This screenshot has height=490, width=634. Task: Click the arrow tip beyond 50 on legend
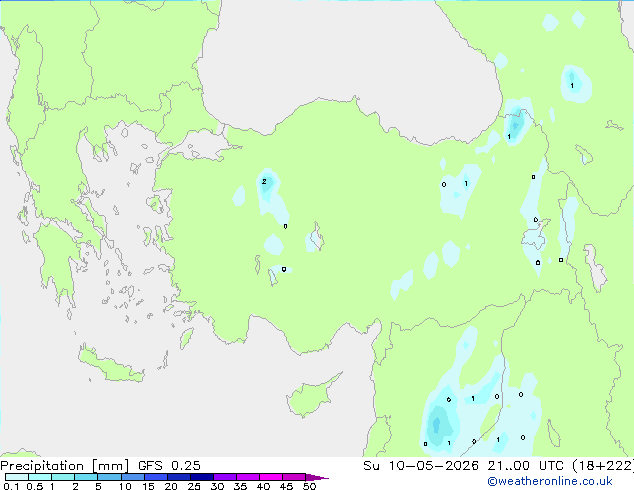[317, 477]
